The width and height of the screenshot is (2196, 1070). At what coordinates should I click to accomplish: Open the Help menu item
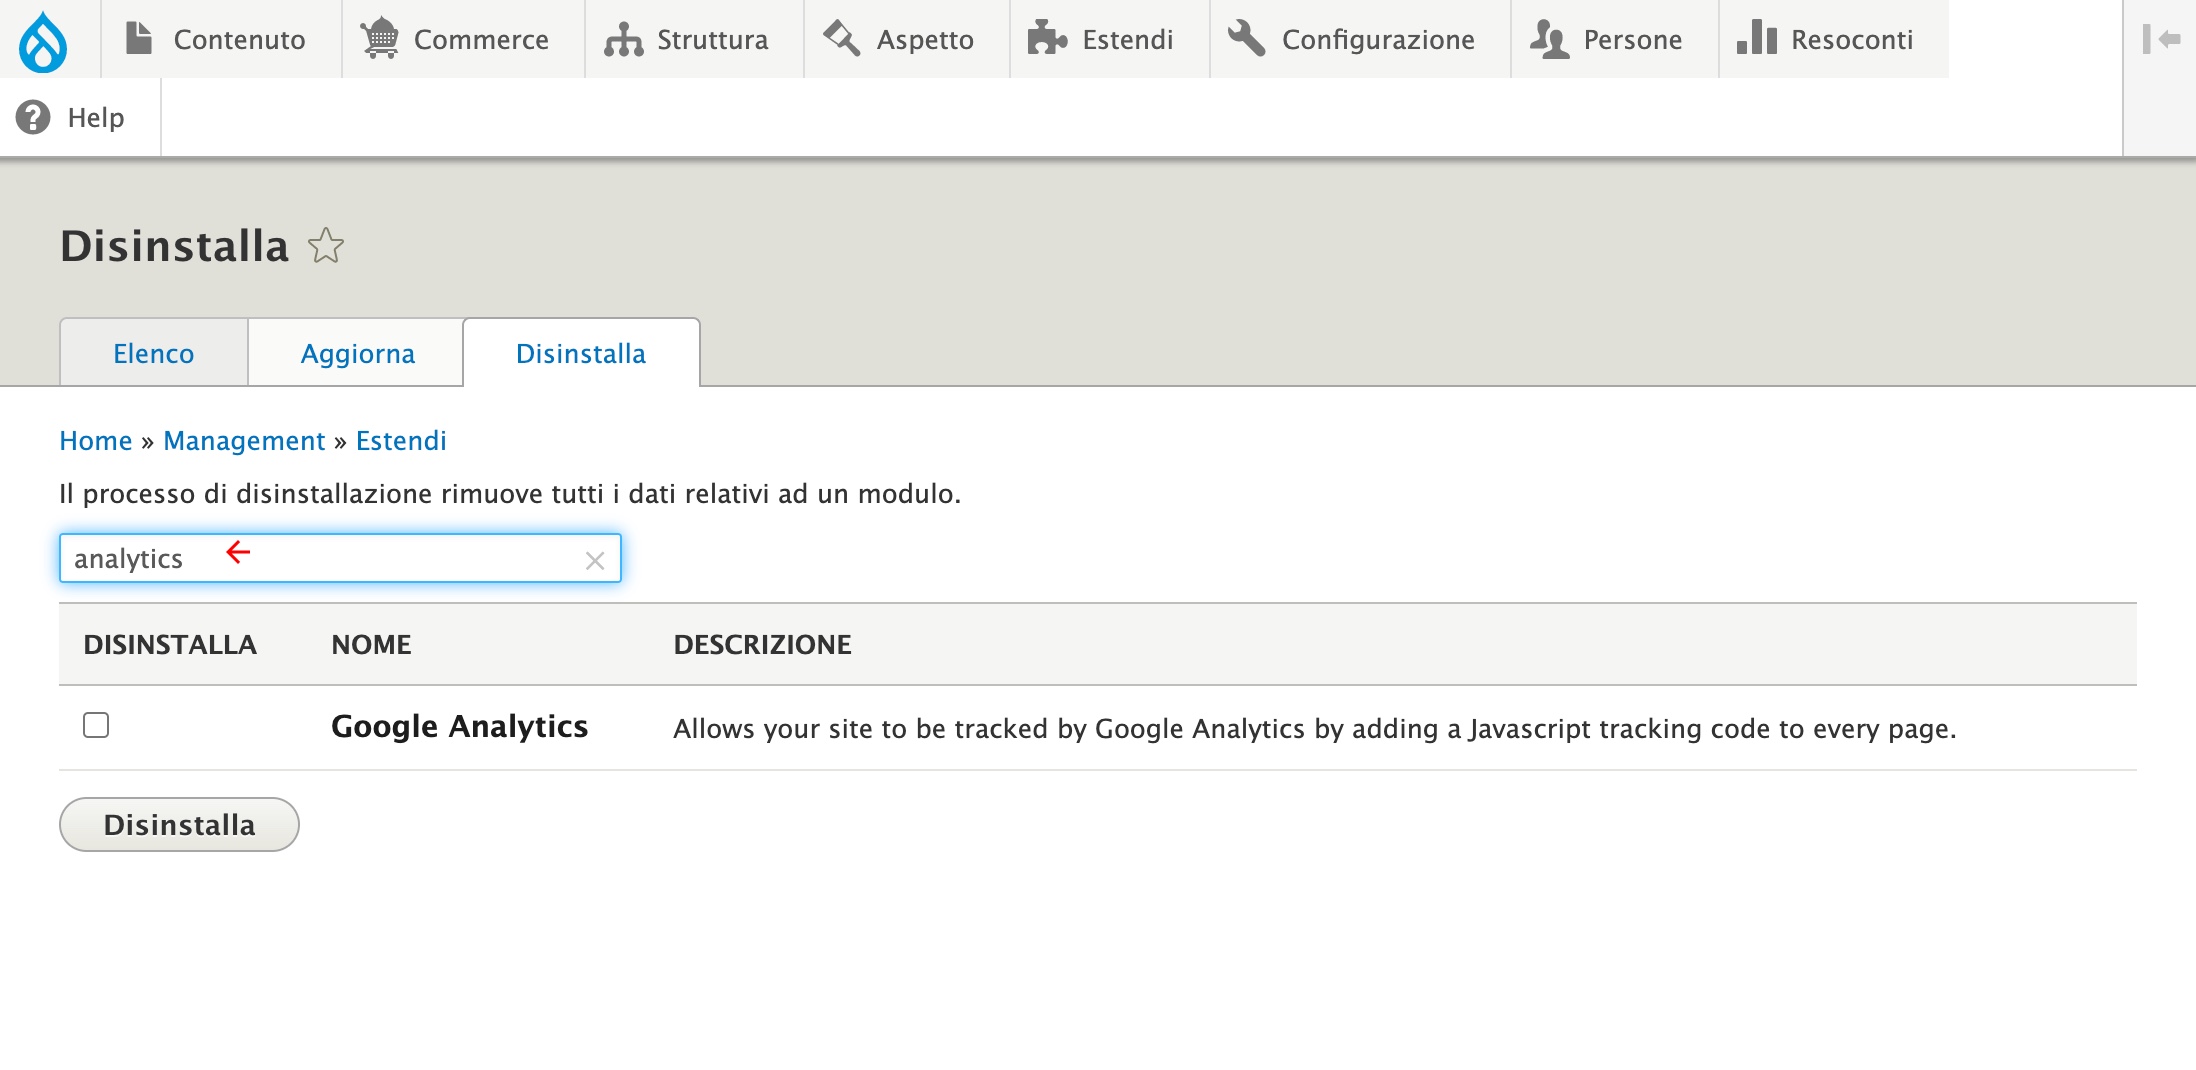coord(80,117)
